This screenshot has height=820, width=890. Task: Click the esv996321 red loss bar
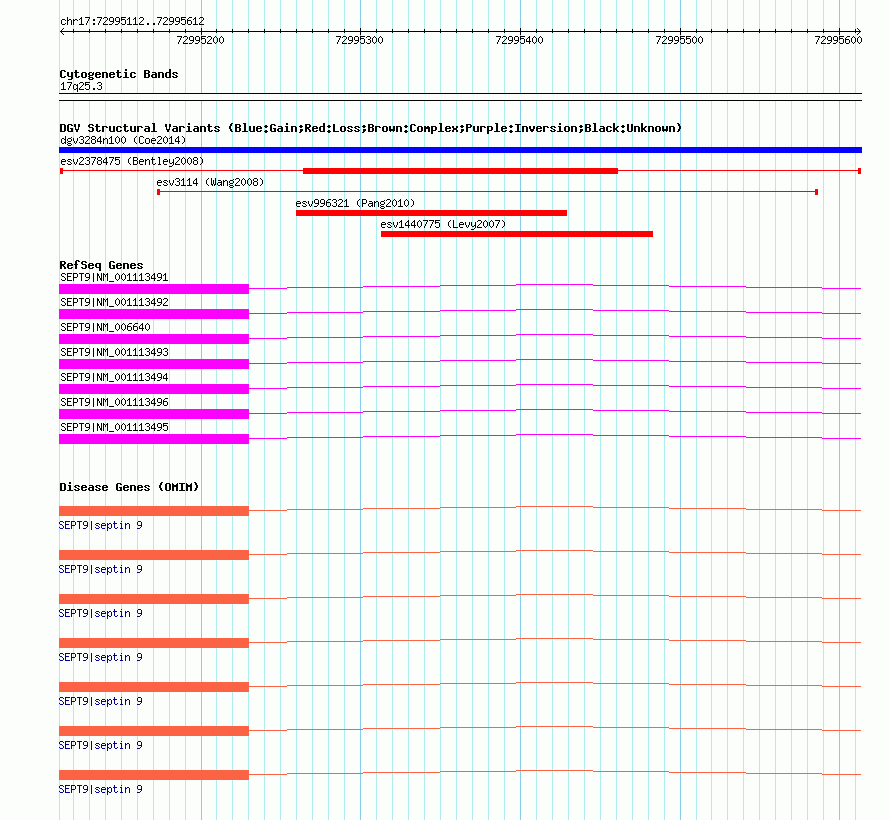pos(431,213)
